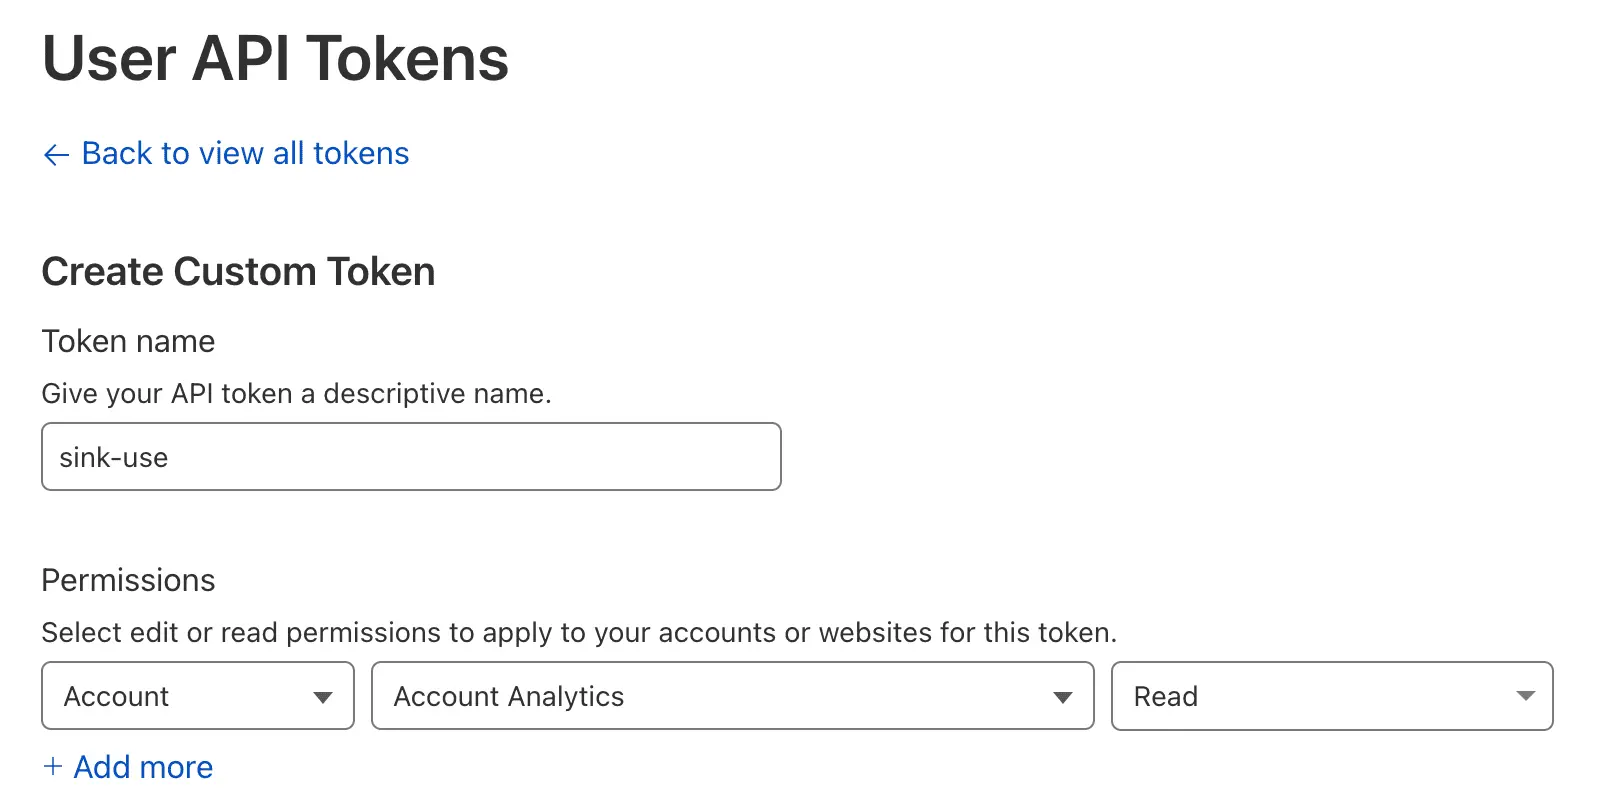Go back to view all tokens
The image size is (1602, 810).
tap(245, 153)
